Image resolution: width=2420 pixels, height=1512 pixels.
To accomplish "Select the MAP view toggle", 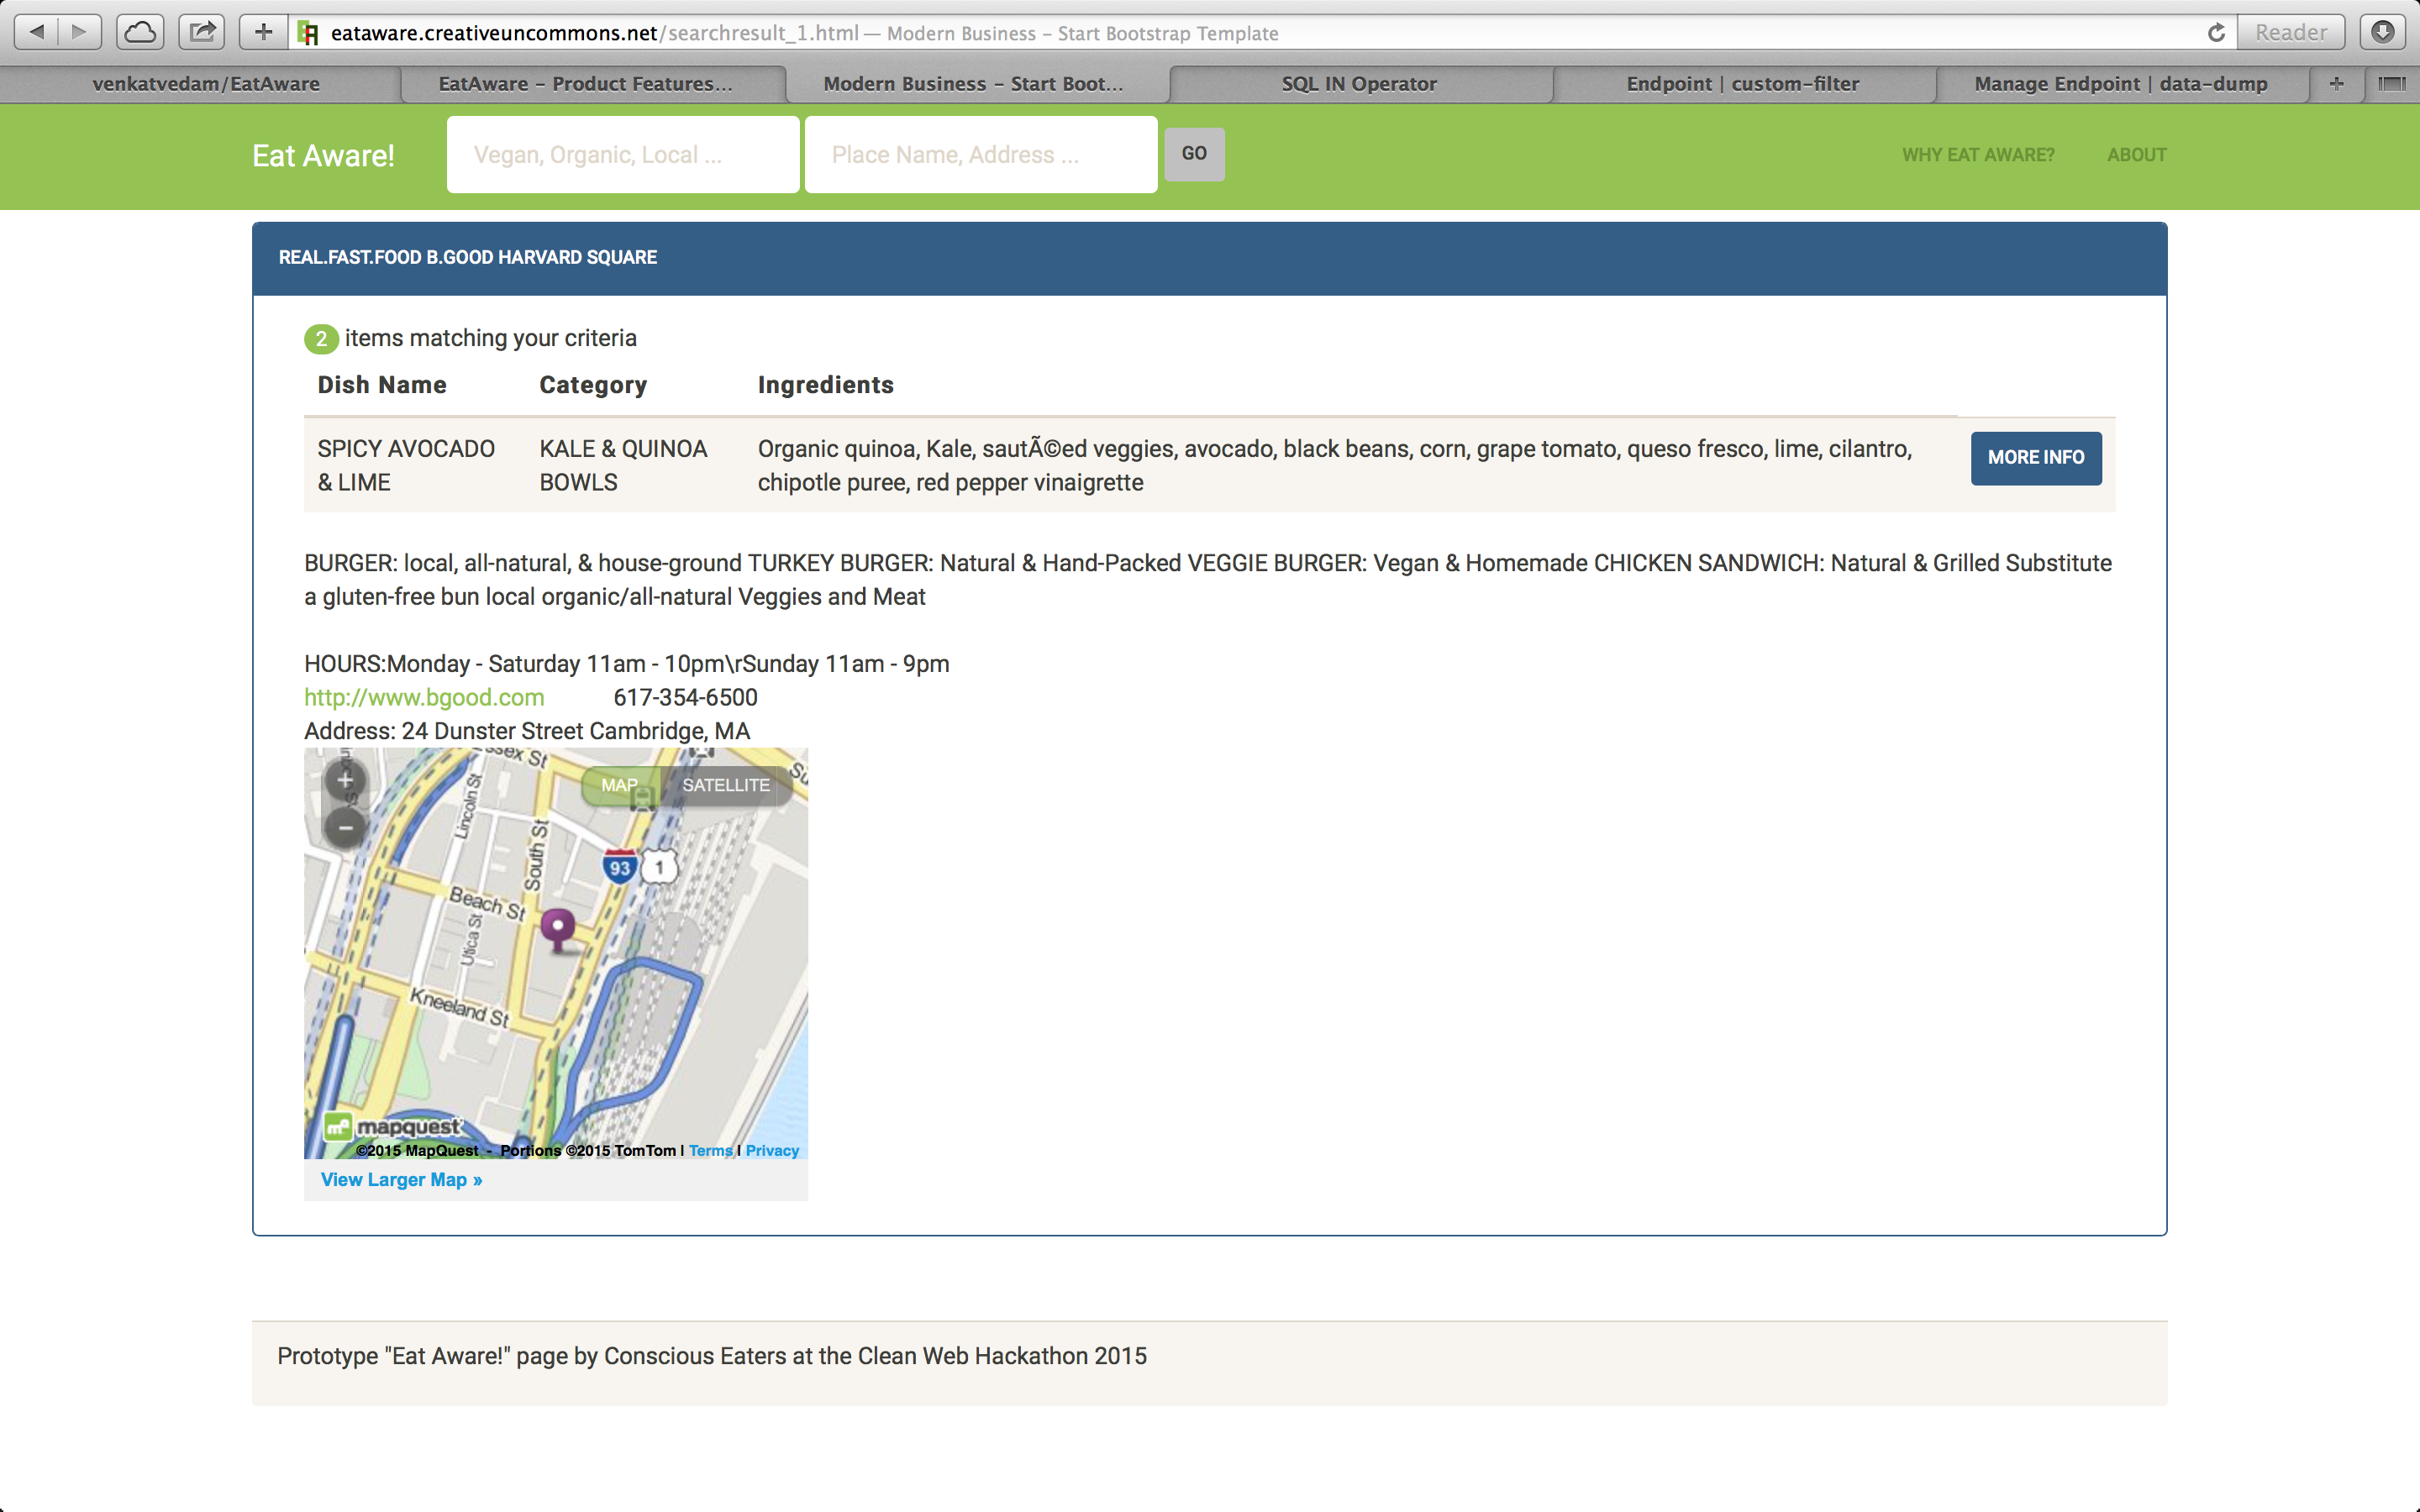I will (x=619, y=785).
